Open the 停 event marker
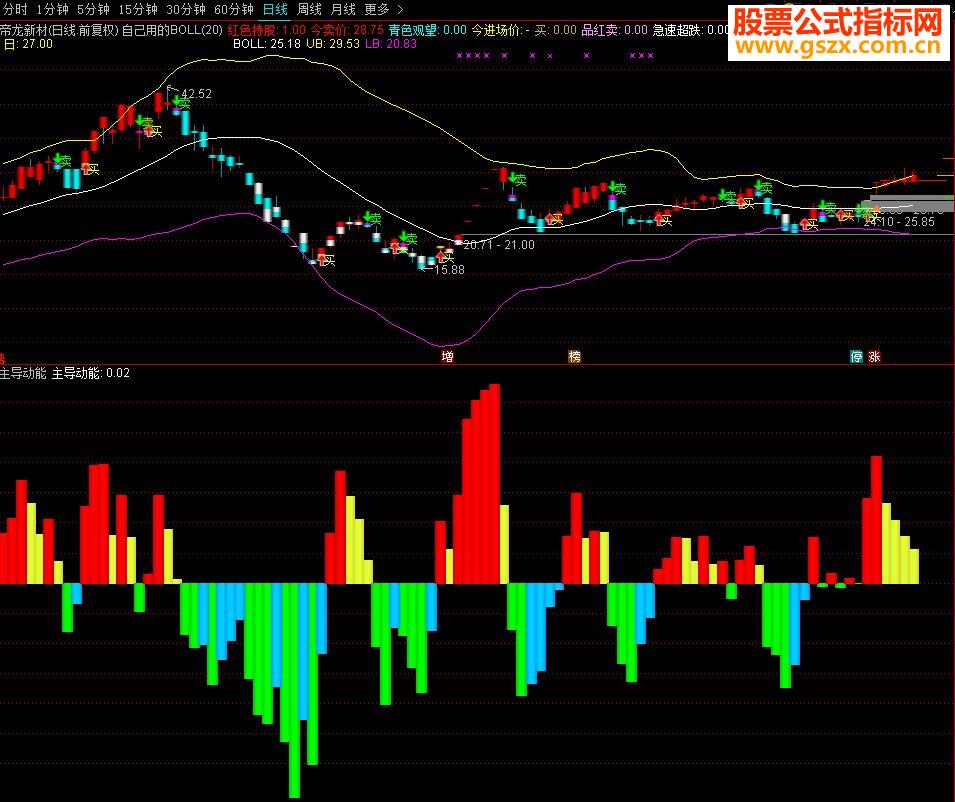The image size is (955, 802). click(857, 356)
